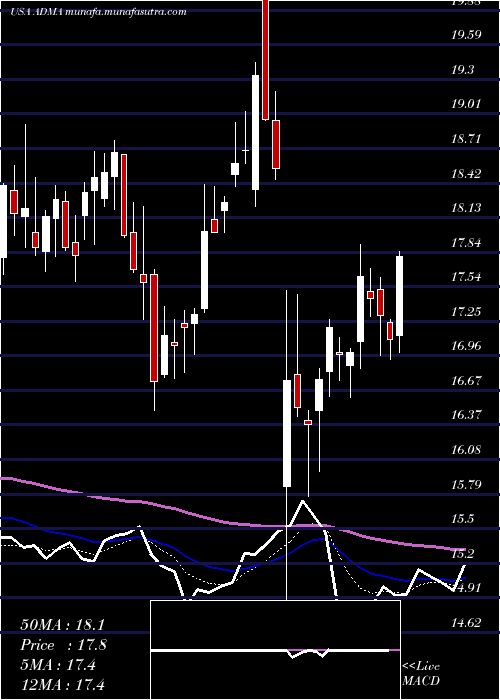Click inside the MACD inset panel

(275, 650)
